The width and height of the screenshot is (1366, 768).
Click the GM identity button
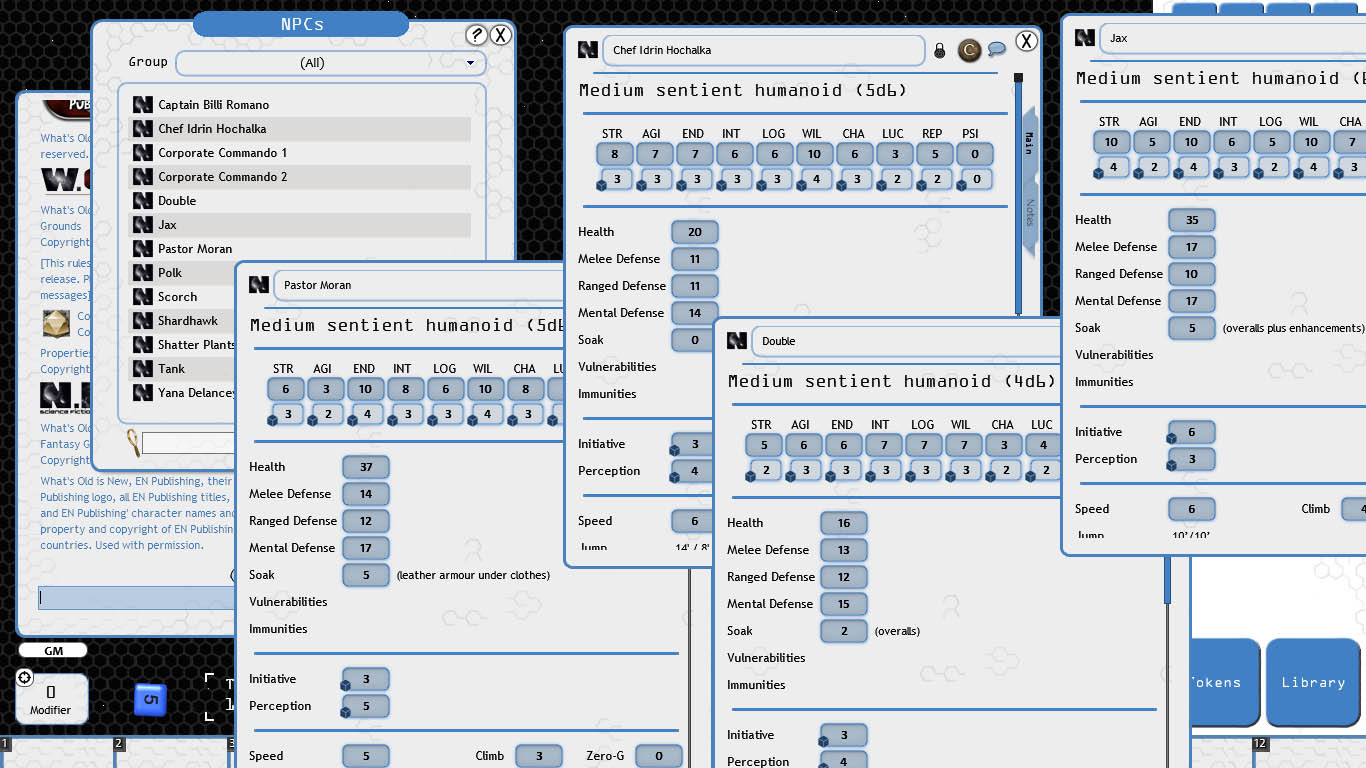[52, 650]
